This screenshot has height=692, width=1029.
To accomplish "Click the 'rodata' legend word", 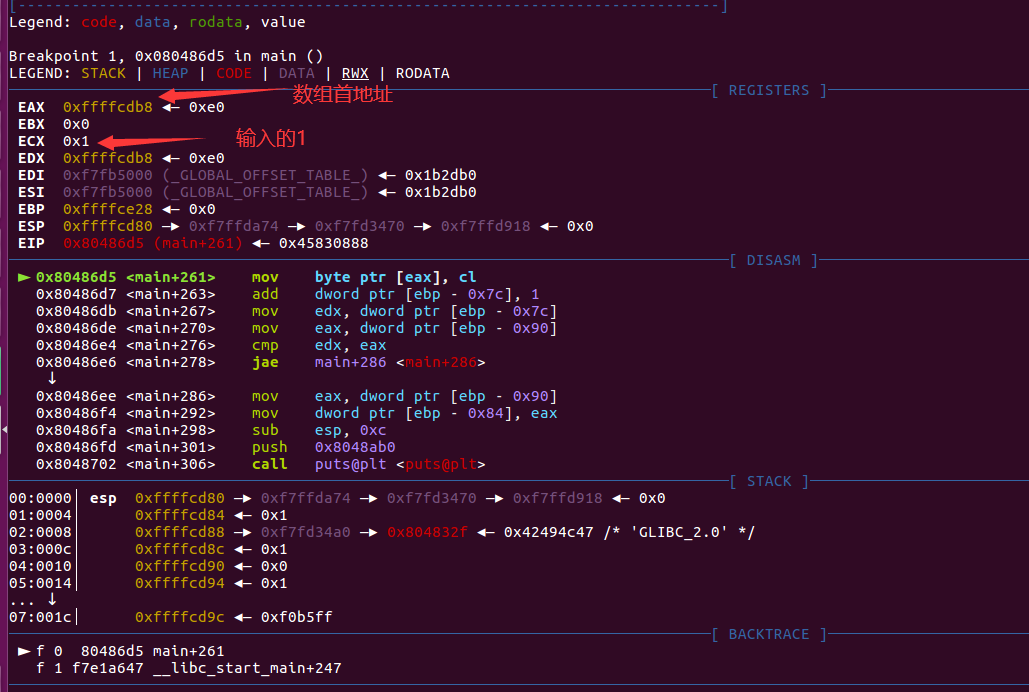I will (x=215, y=22).
